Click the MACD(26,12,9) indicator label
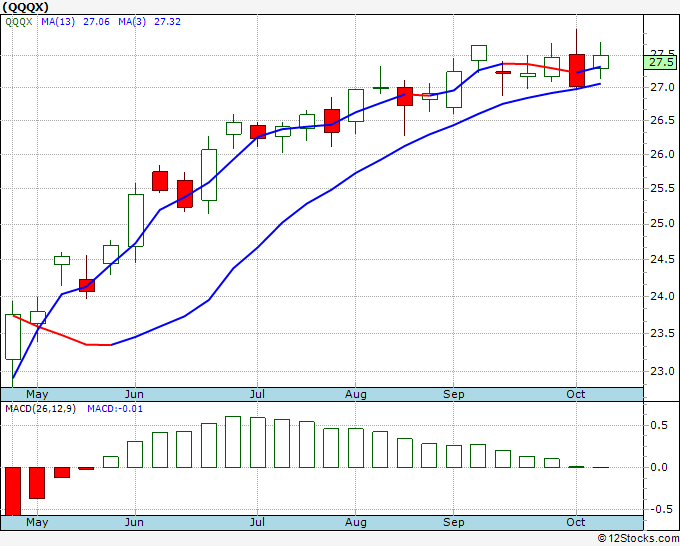Image resolution: width=680 pixels, height=546 pixels. (x=40, y=409)
